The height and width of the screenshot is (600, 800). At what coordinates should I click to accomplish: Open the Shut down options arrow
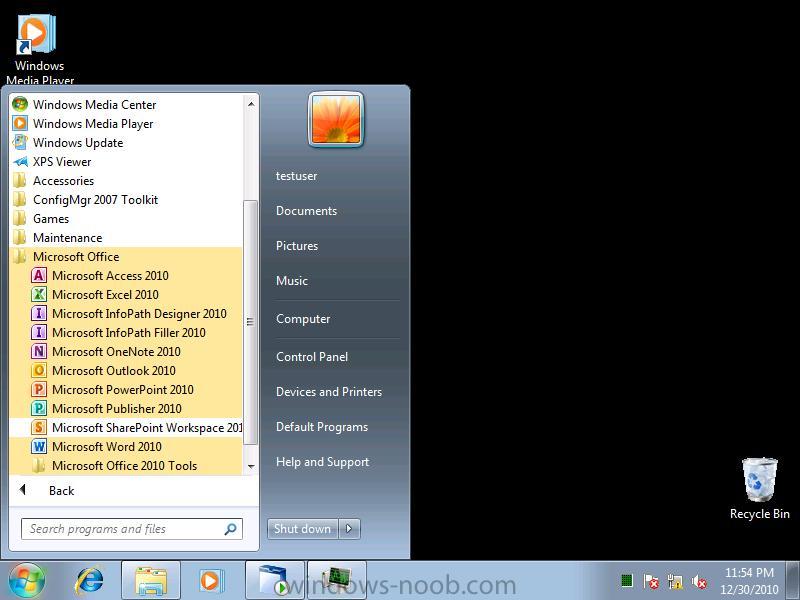349,529
